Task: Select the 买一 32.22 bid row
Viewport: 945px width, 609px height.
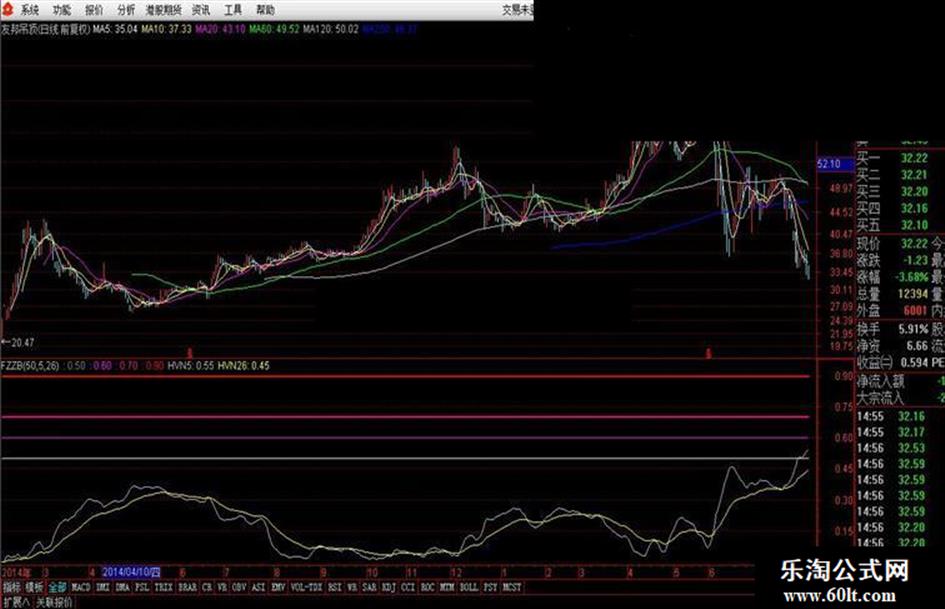Action: click(893, 158)
